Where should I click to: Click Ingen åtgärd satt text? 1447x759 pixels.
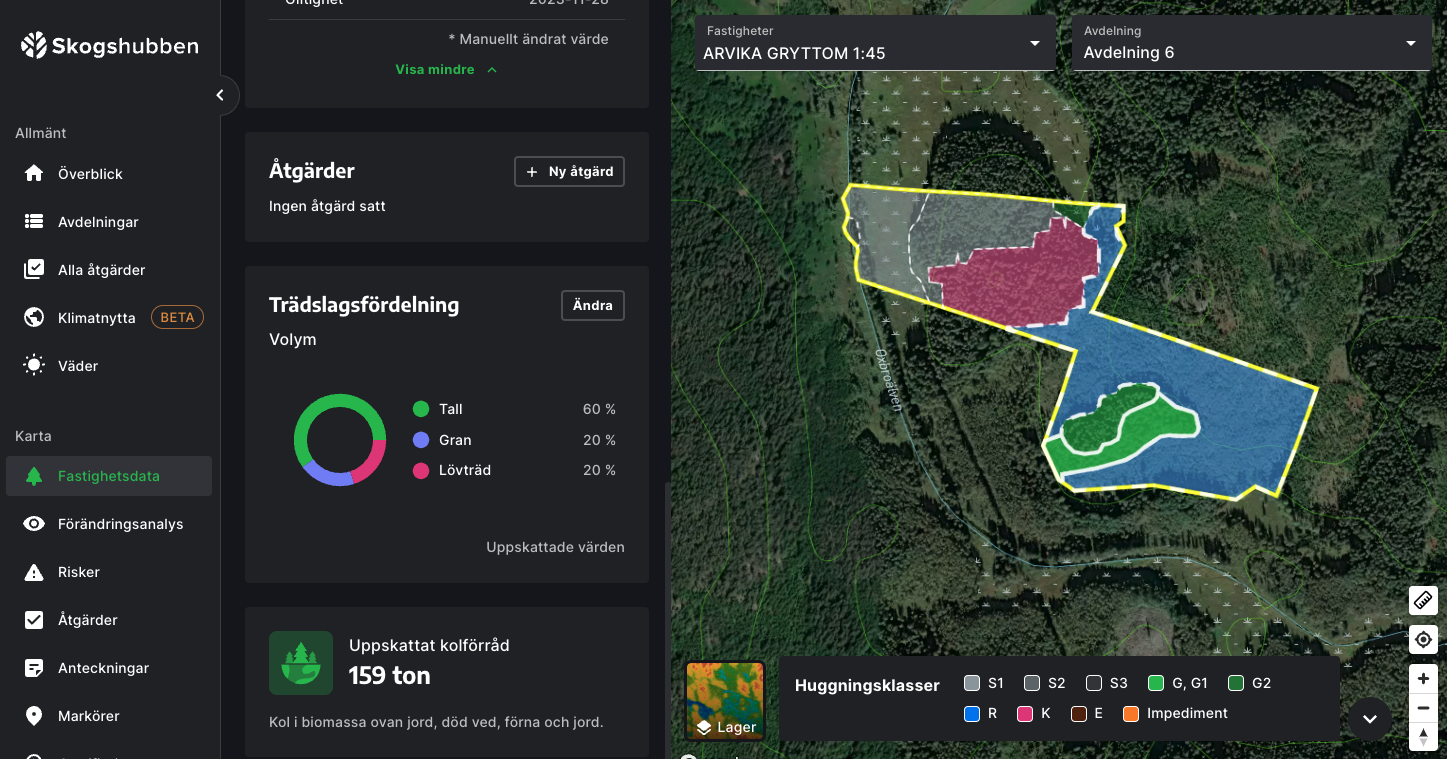[x=327, y=206]
